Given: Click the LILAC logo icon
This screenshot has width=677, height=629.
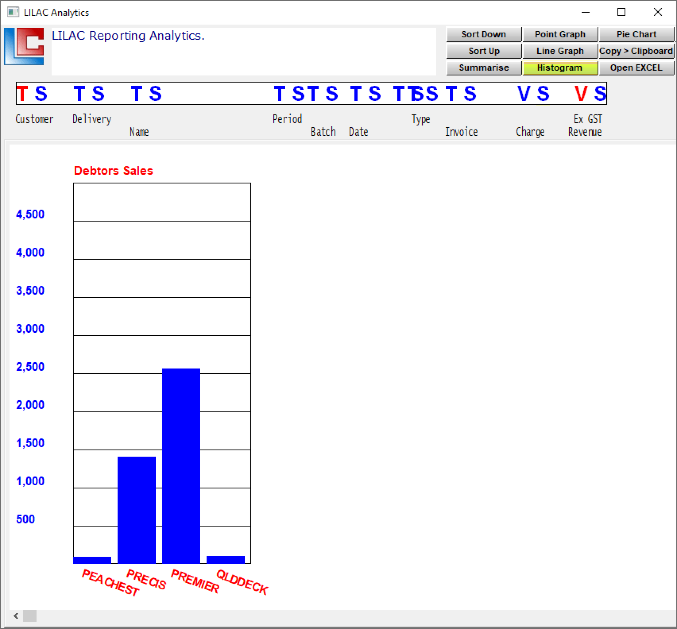Looking at the screenshot, I should coord(24,46).
